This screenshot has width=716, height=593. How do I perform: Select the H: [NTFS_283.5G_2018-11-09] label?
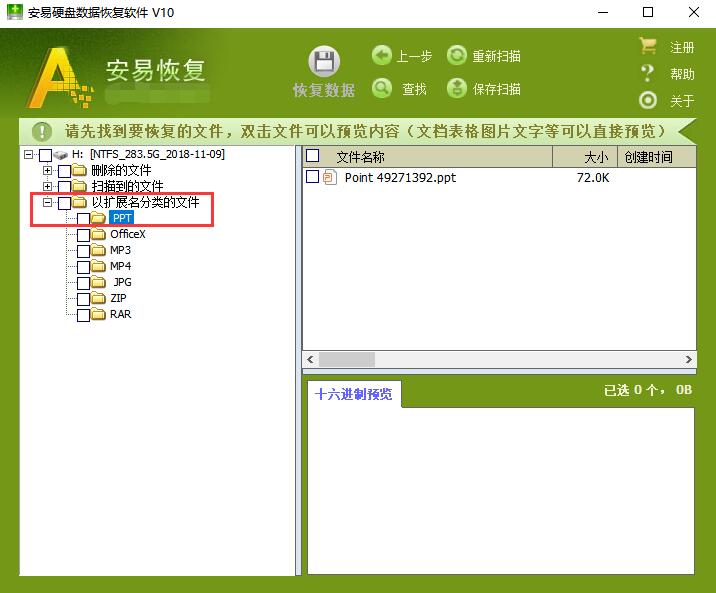[x=148, y=154]
